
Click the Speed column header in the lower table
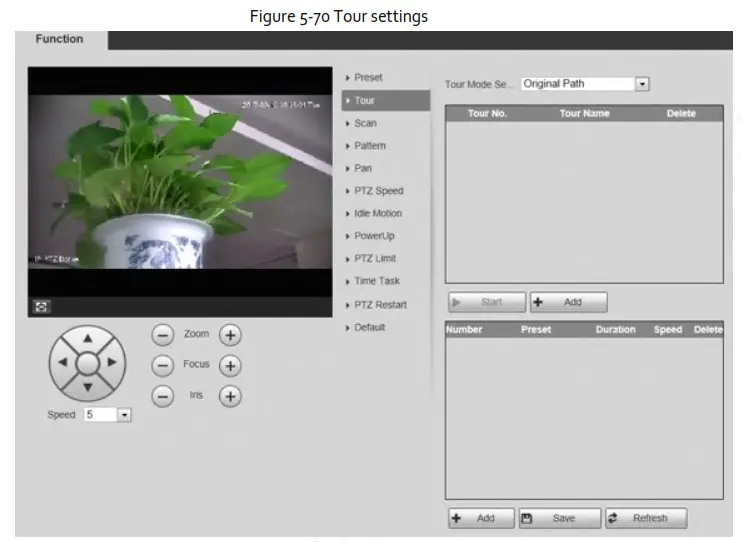point(668,329)
